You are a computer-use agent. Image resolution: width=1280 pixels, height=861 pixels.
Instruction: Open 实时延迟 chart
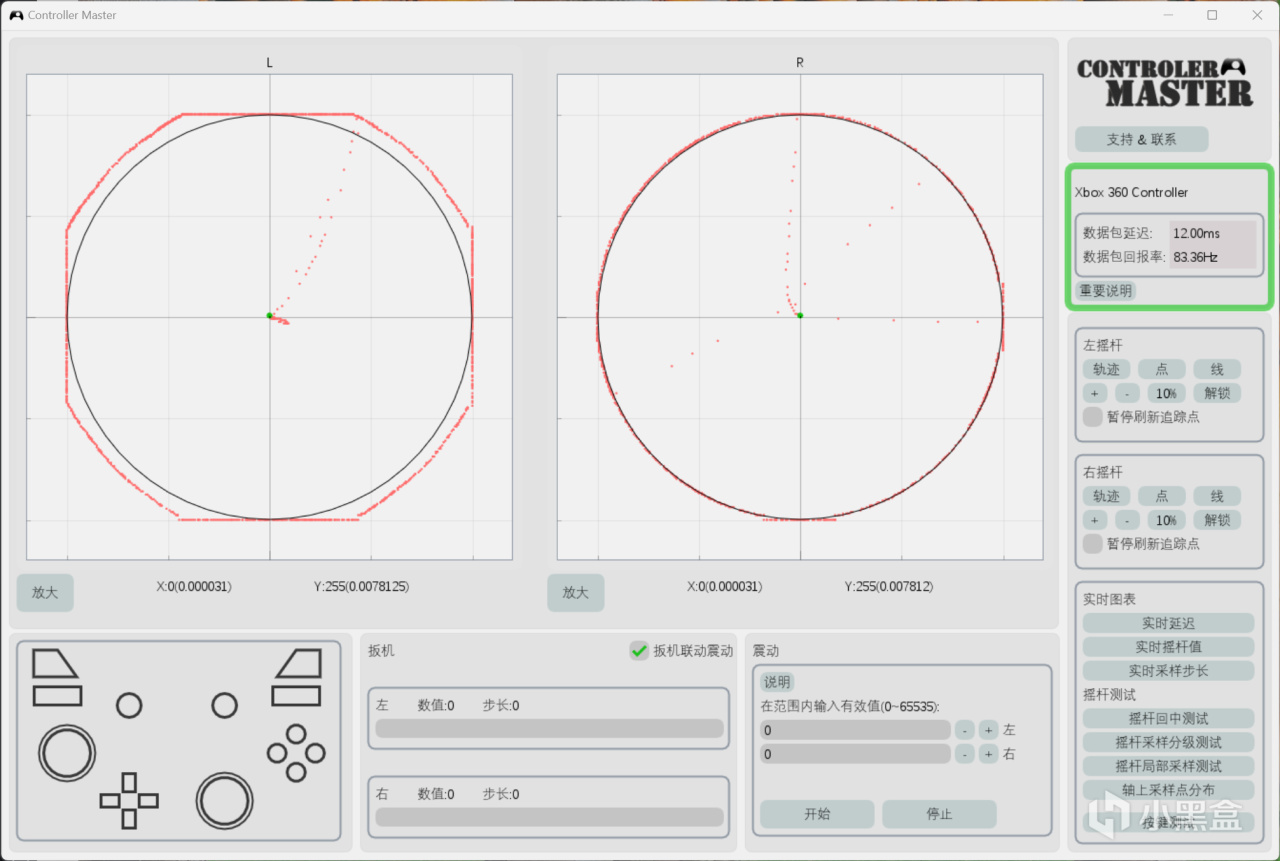[1168, 623]
